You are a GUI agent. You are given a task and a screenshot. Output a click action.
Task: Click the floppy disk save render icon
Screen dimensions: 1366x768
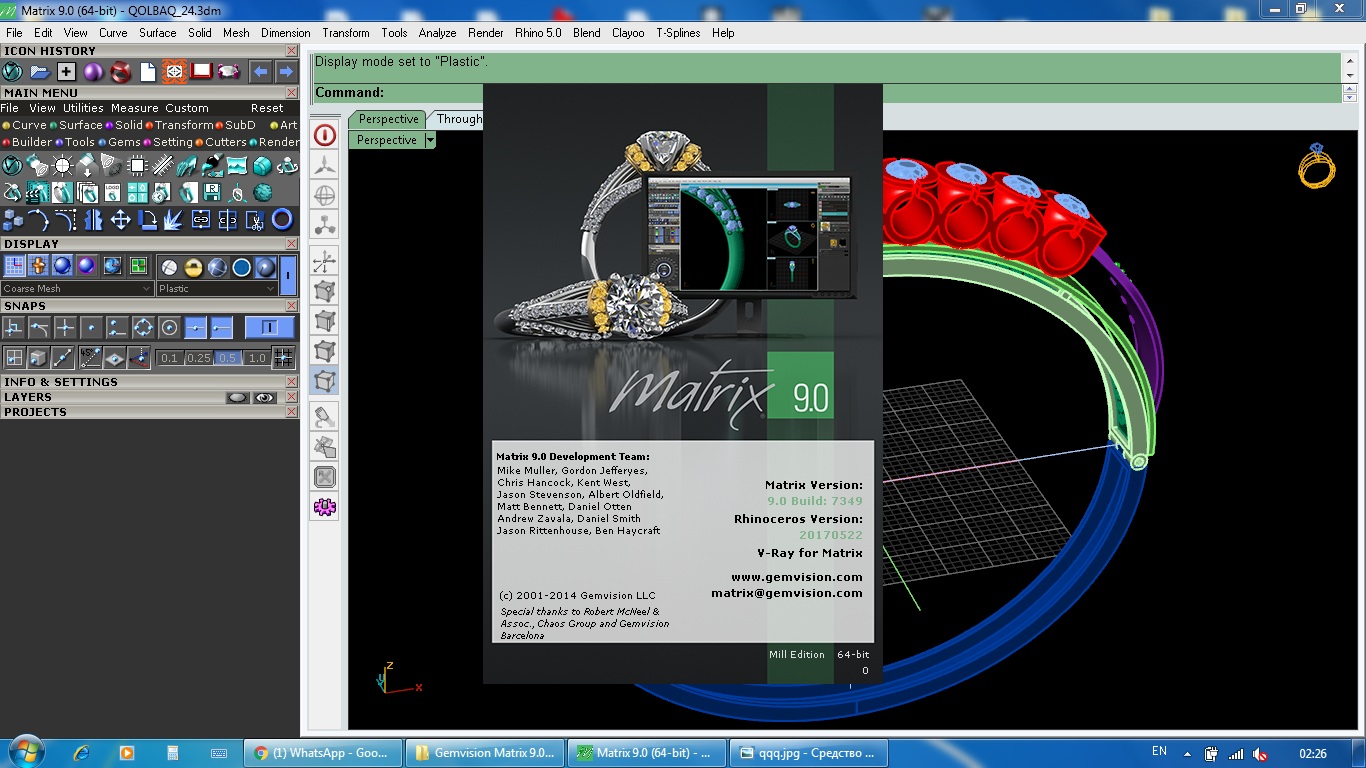[x=212, y=192]
